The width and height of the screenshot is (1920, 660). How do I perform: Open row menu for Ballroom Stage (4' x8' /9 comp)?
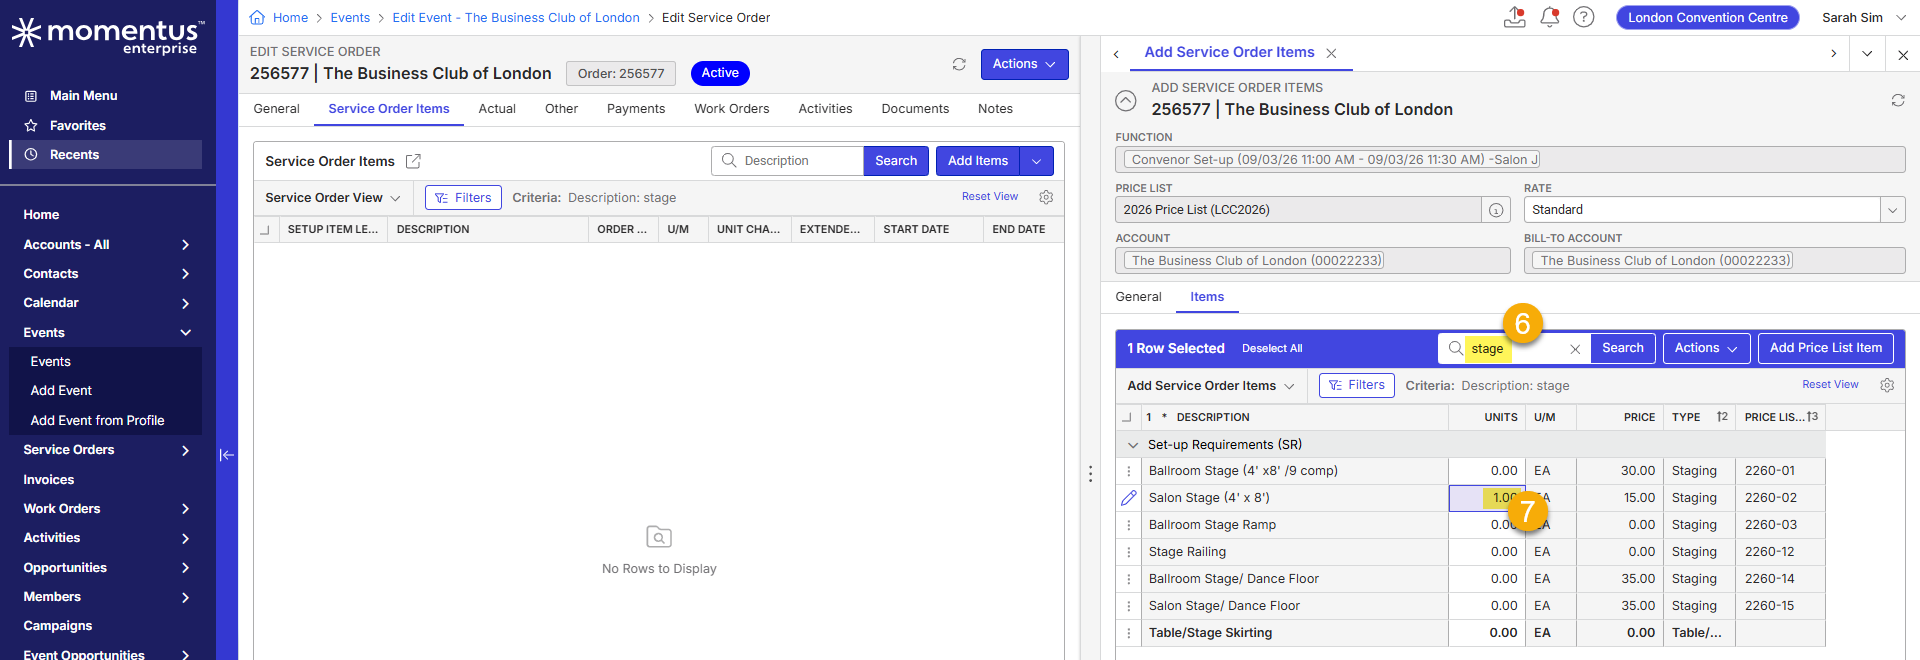(1129, 471)
